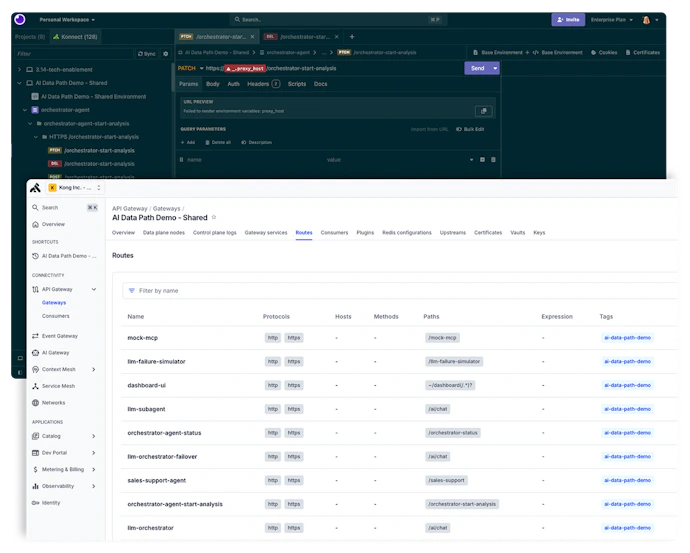Toggle Bulk Edit for query parameters
Image resolution: width=690 pixels, height=553 pixels.
470,129
